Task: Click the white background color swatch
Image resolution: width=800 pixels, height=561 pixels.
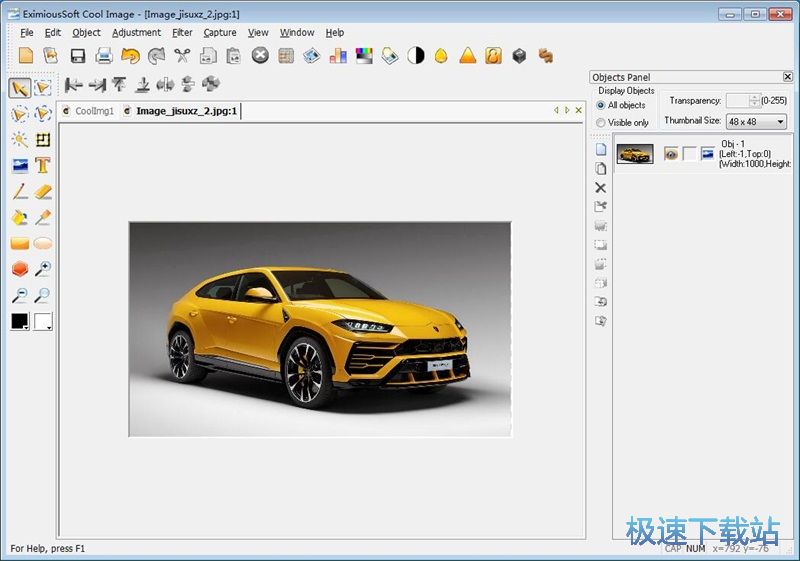Action: coord(41,321)
